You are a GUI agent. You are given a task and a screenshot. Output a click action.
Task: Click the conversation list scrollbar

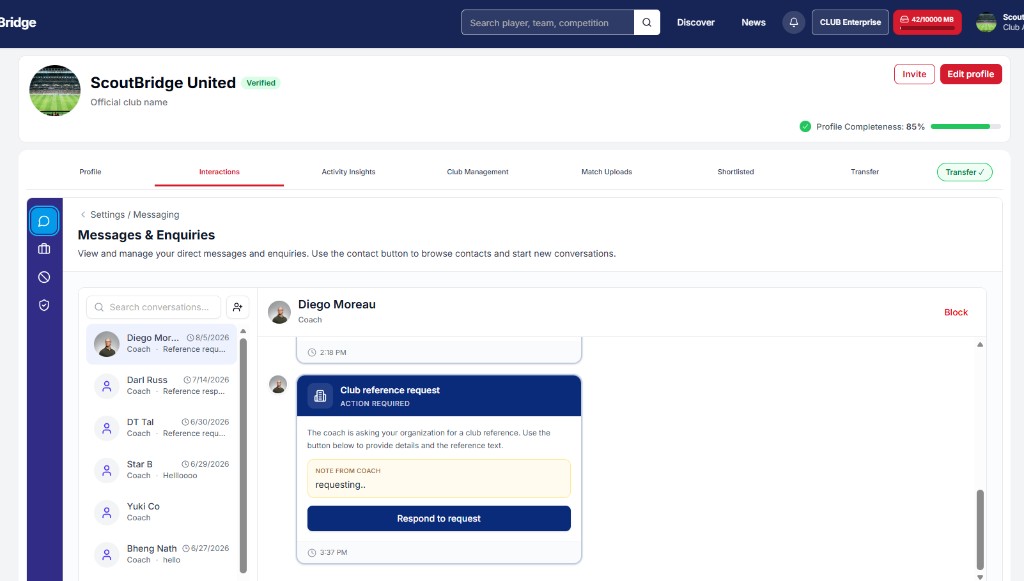click(x=244, y=456)
